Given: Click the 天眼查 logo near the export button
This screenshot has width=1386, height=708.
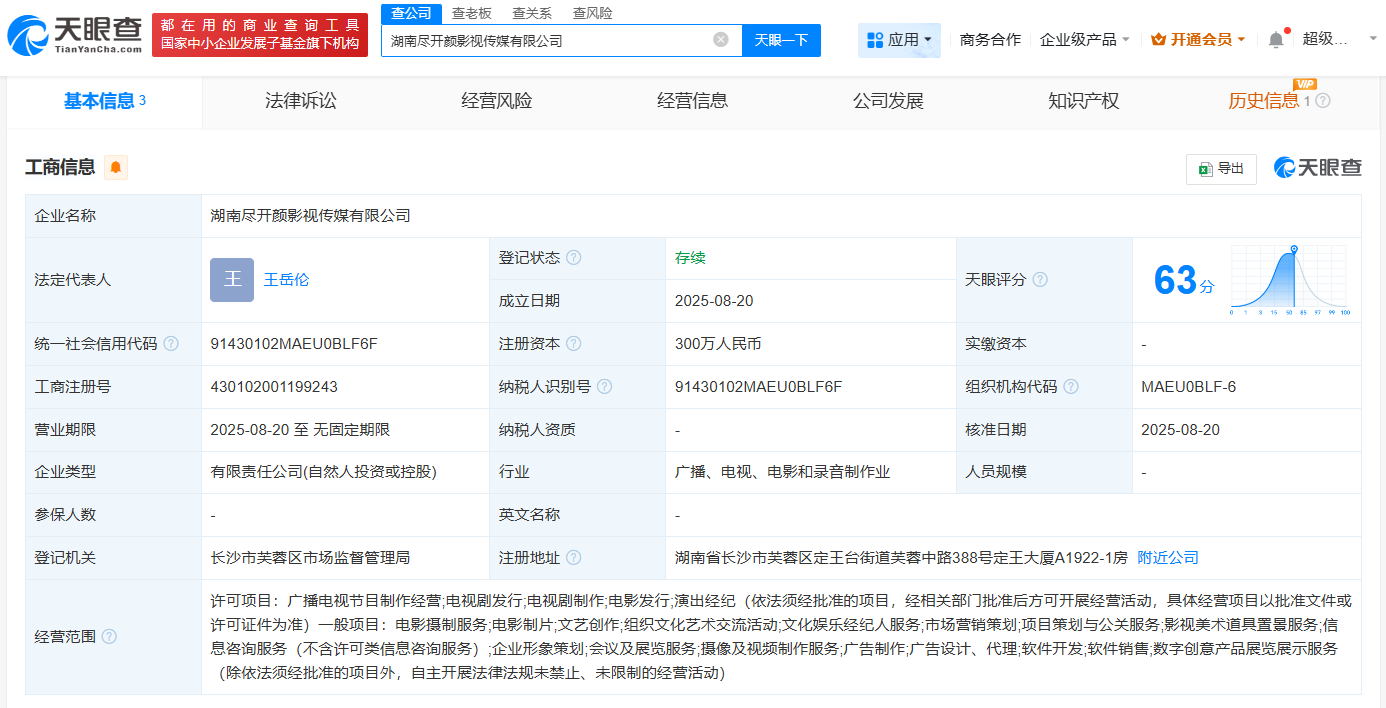Looking at the screenshot, I should (x=1318, y=168).
